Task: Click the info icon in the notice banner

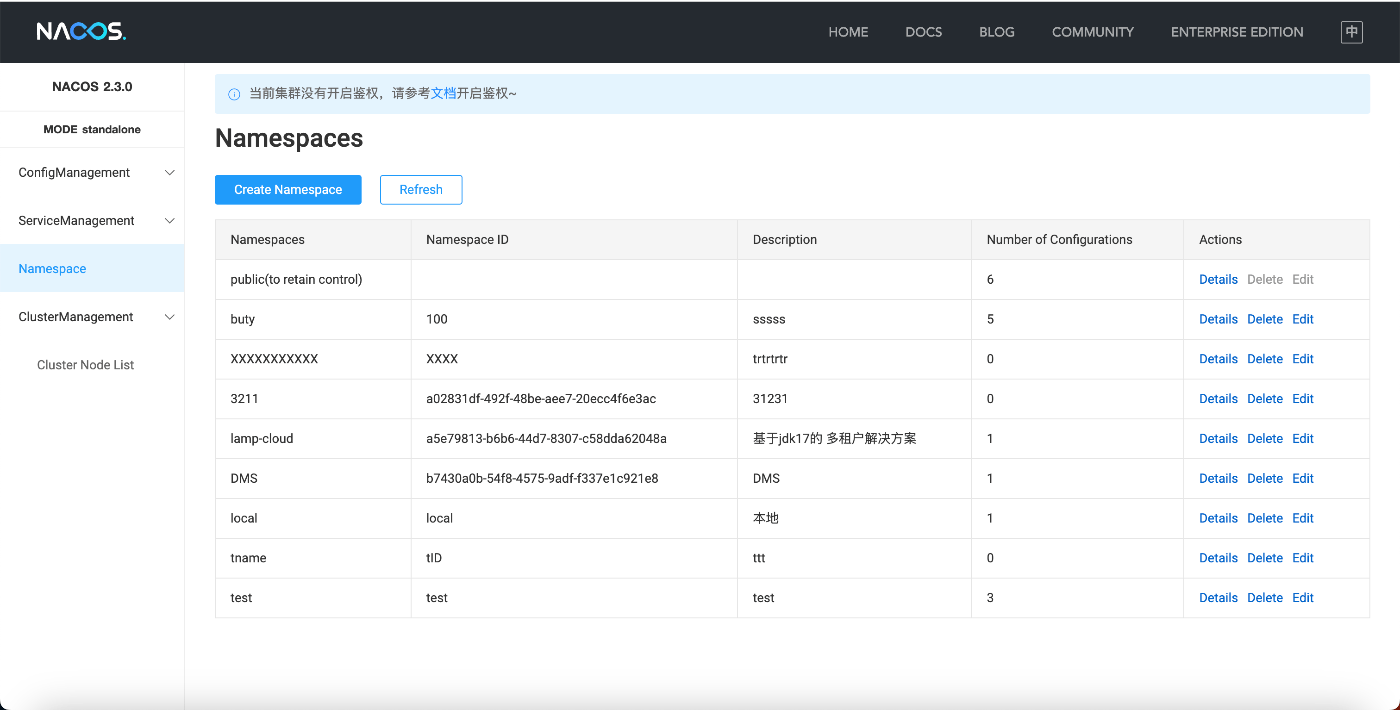Action: tap(234, 94)
